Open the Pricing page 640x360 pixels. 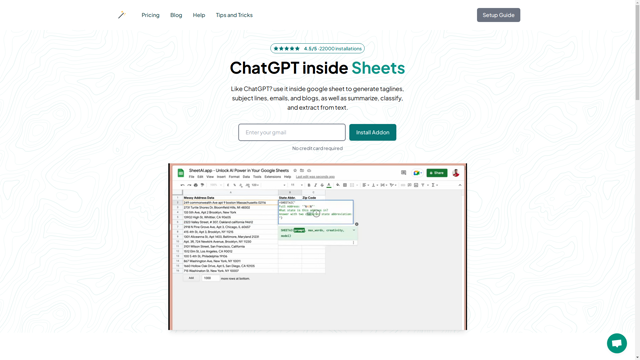(x=151, y=15)
